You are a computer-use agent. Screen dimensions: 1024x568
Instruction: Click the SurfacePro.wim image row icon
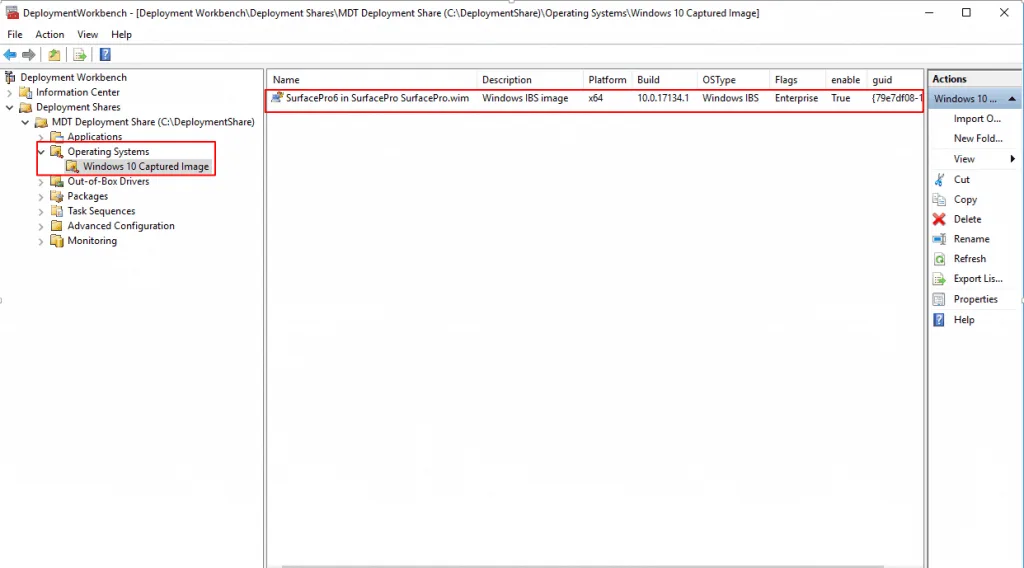coord(277,98)
